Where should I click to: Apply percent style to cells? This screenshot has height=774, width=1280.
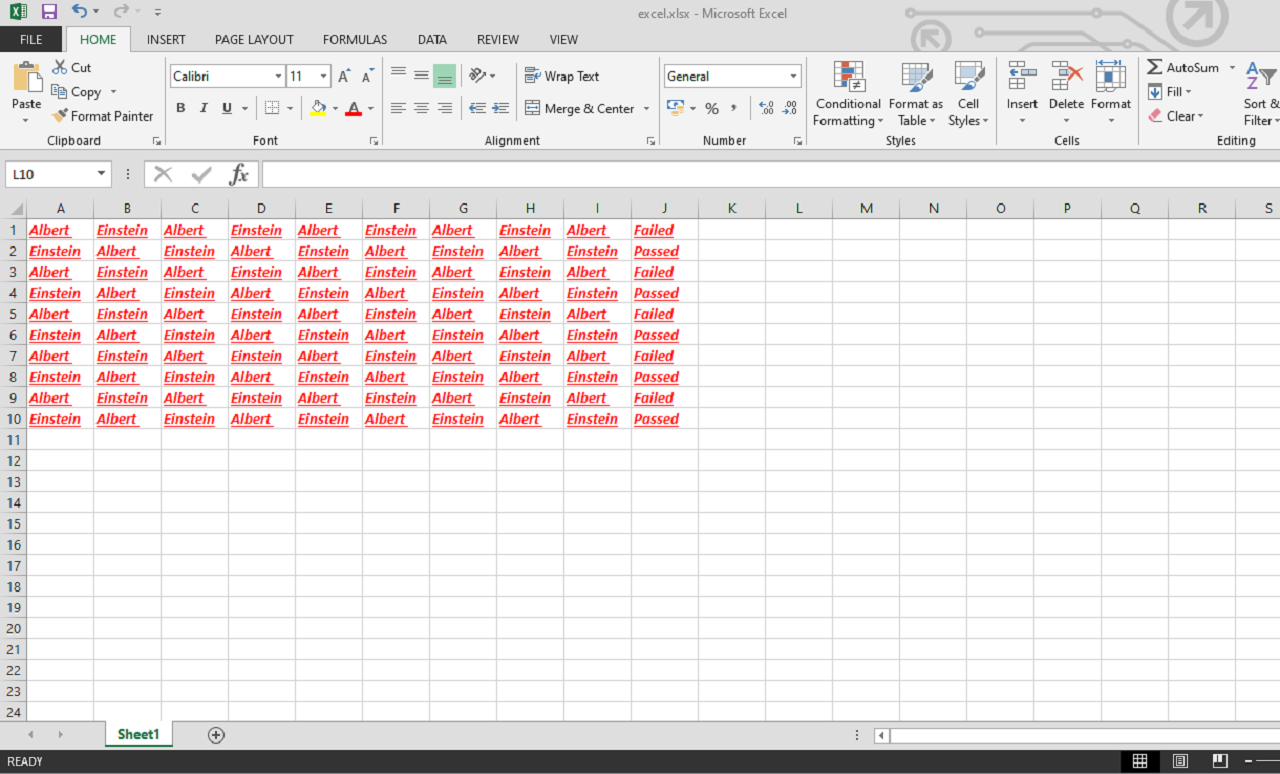coord(712,108)
